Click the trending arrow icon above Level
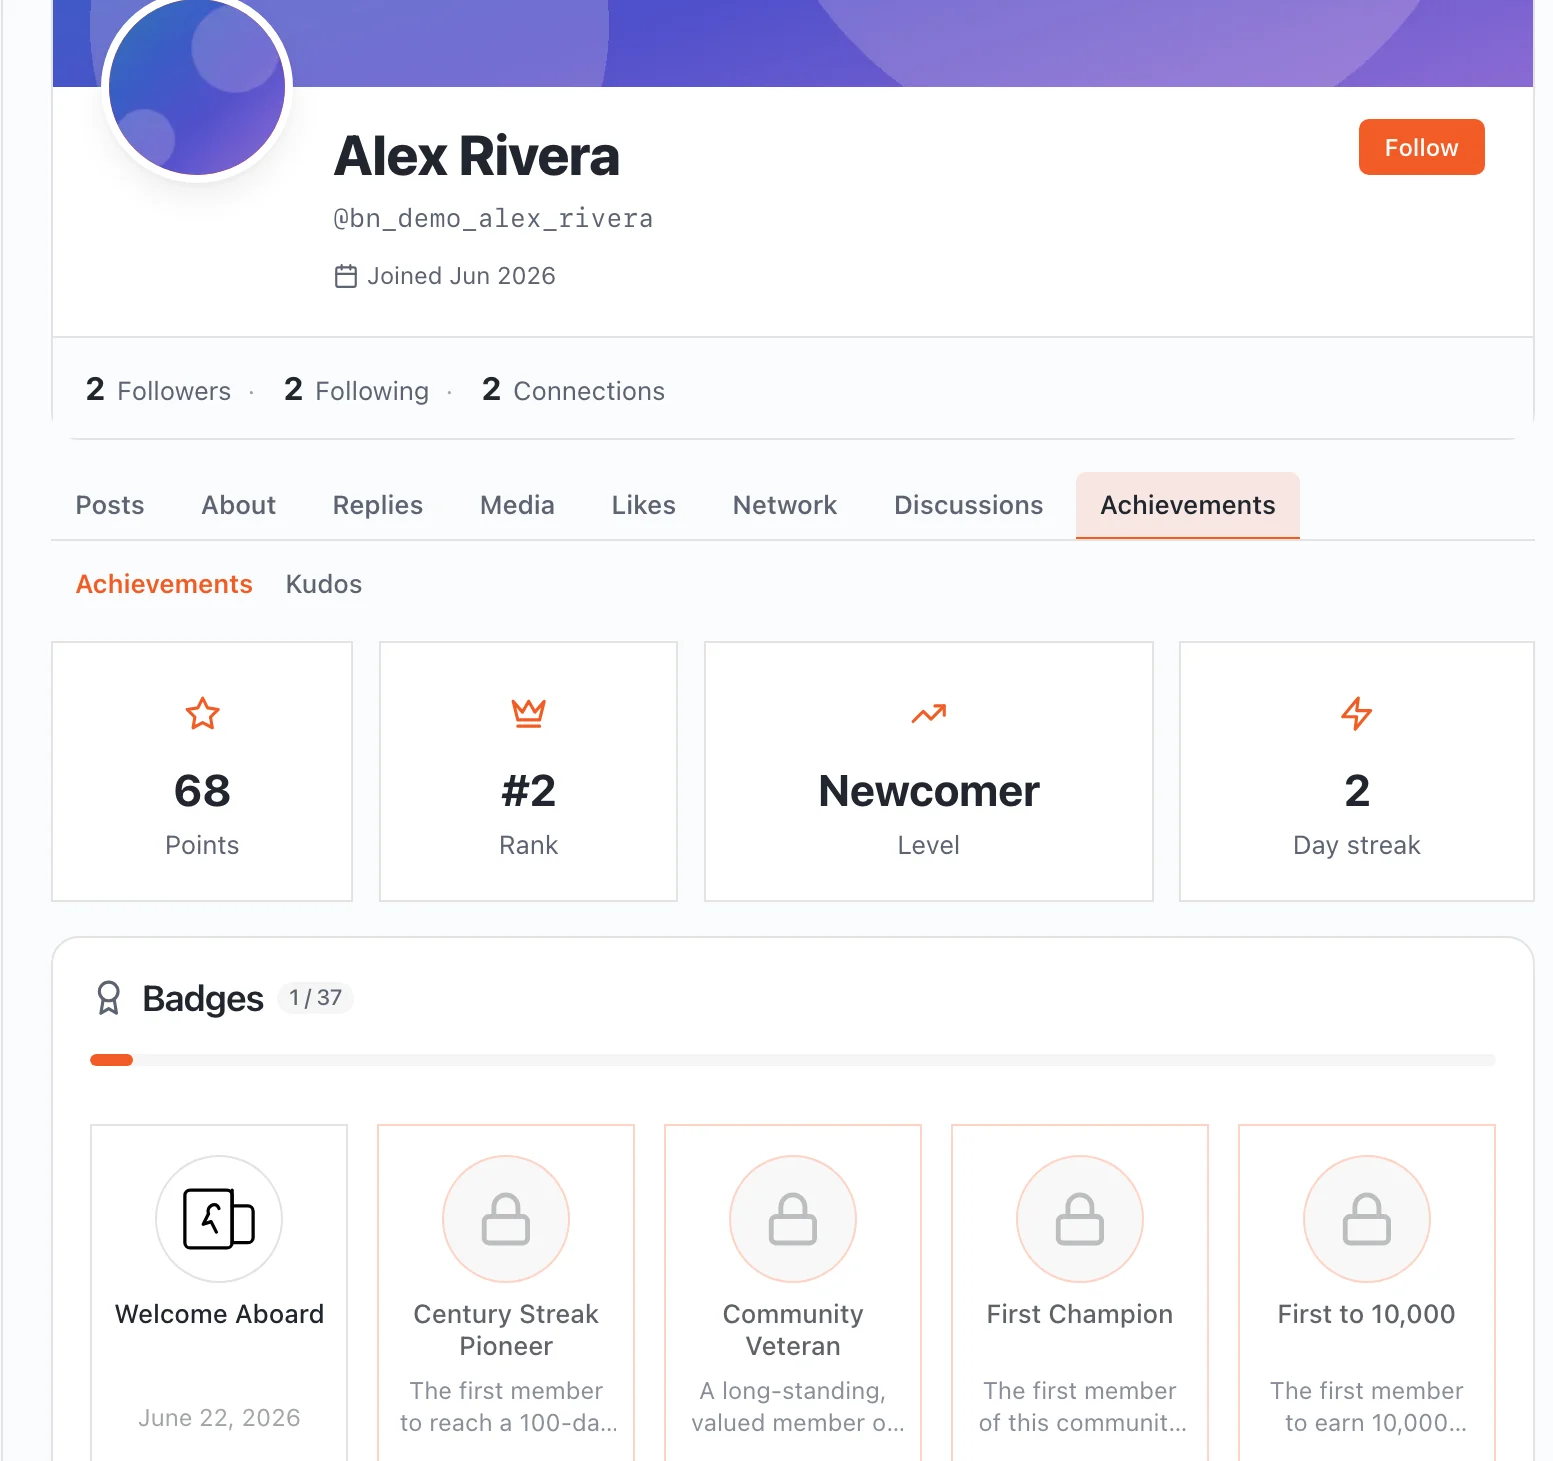1553x1461 pixels. [929, 714]
